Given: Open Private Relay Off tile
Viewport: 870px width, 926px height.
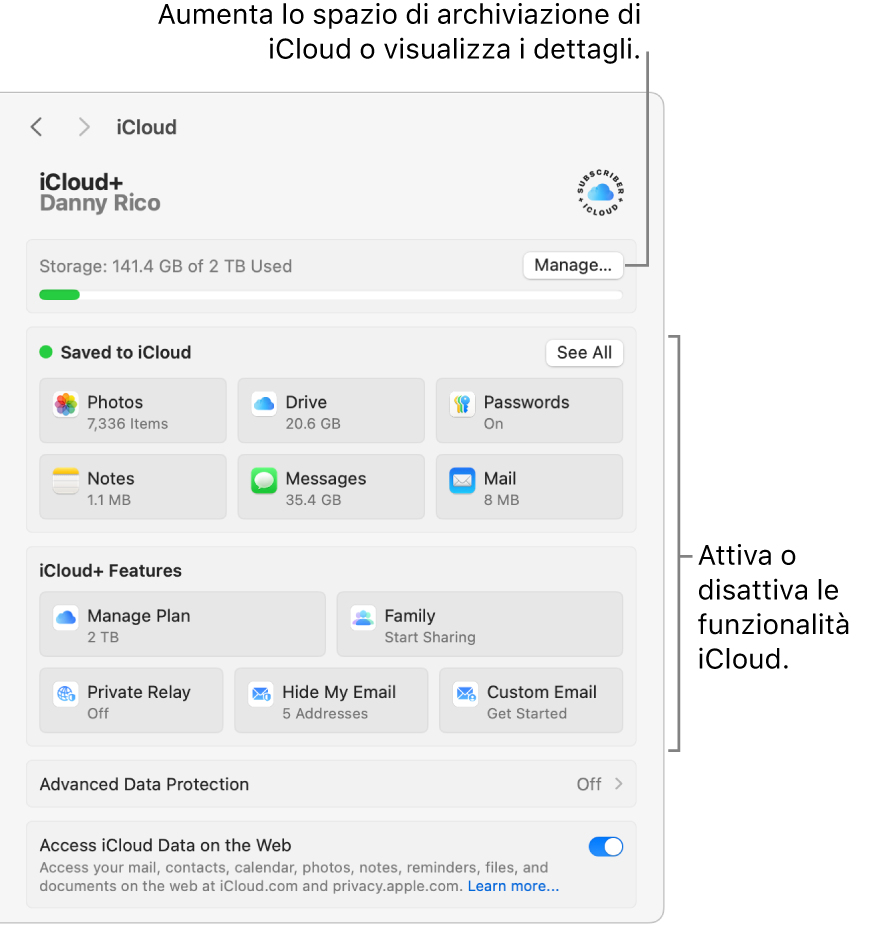Looking at the screenshot, I should (x=131, y=700).
